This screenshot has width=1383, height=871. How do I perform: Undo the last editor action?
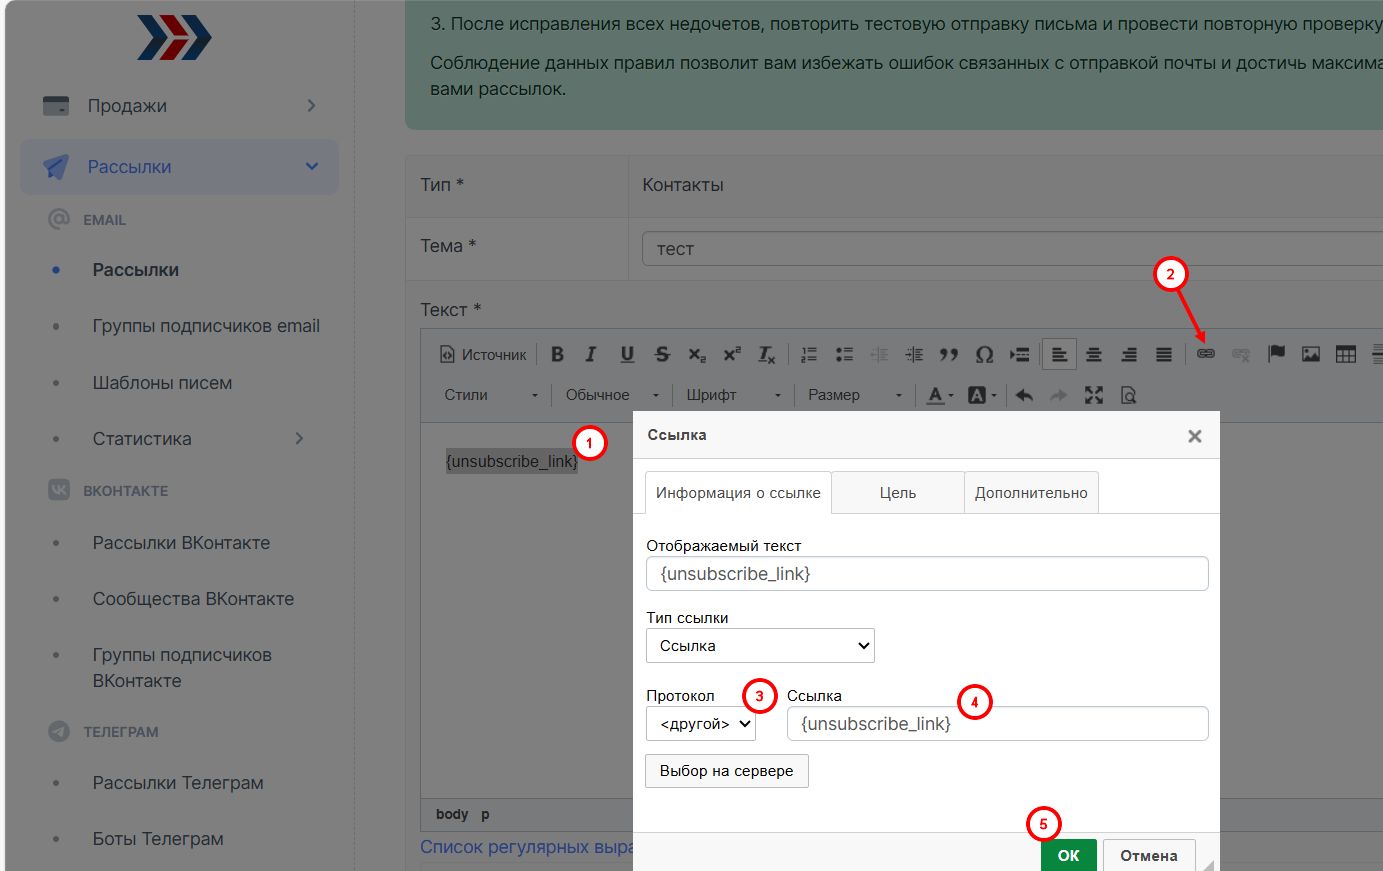(1024, 395)
